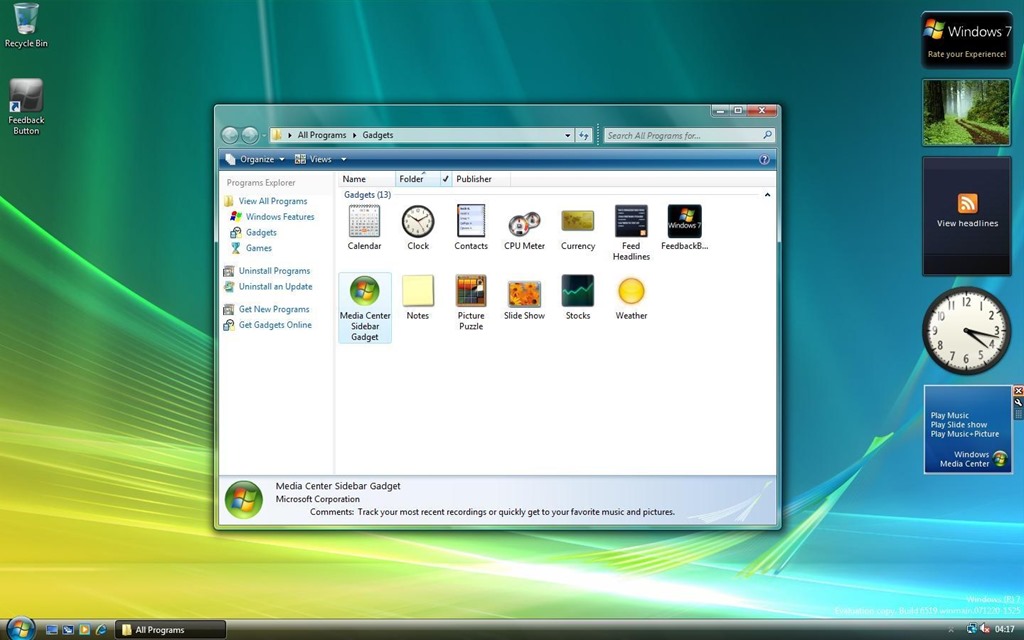Sort by the Publisher column
Screen dimensions: 1024x640
[481, 179]
